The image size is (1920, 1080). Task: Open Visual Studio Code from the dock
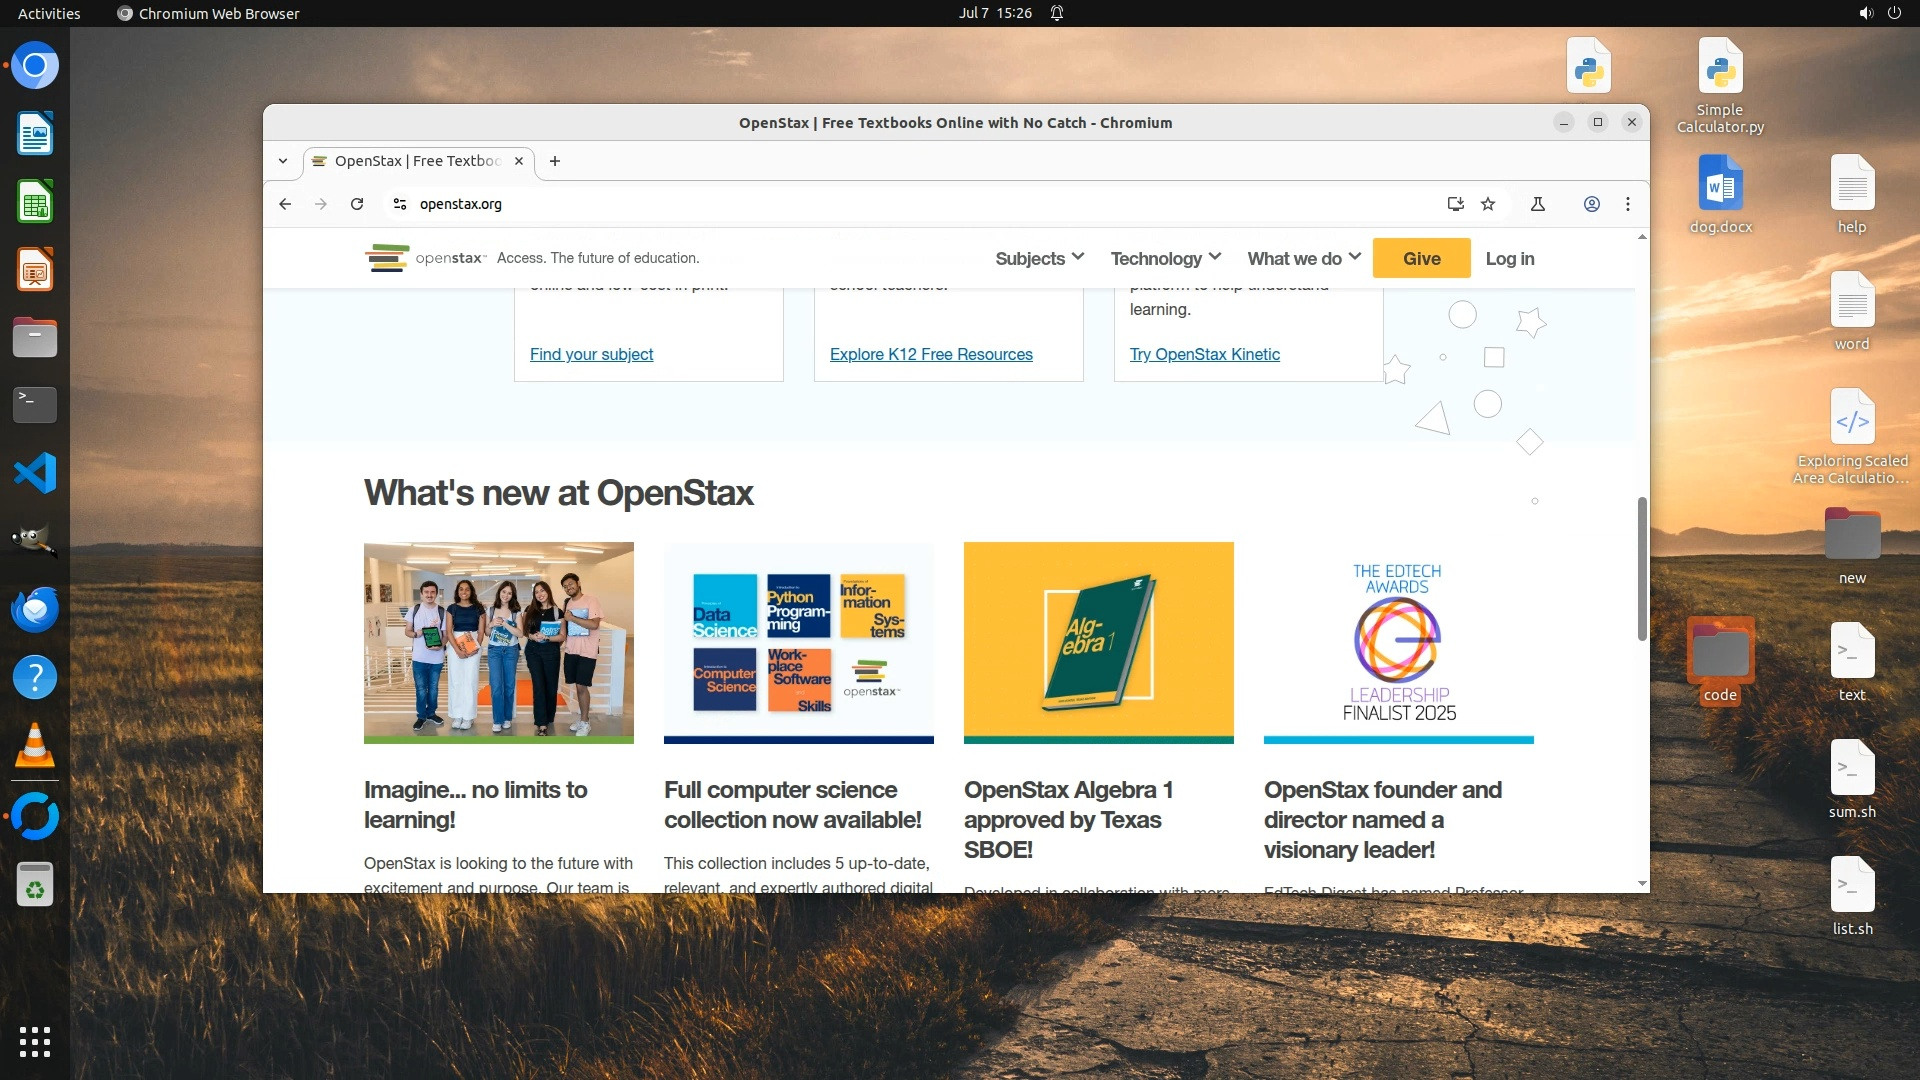pos(35,473)
